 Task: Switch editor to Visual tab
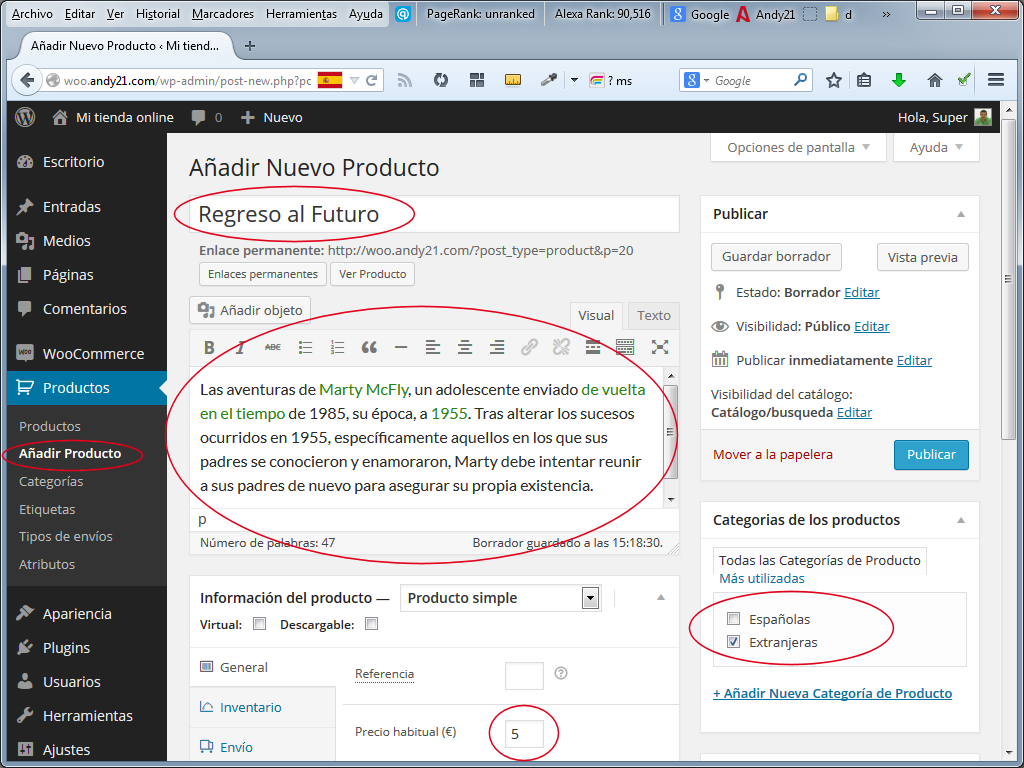(x=596, y=315)
